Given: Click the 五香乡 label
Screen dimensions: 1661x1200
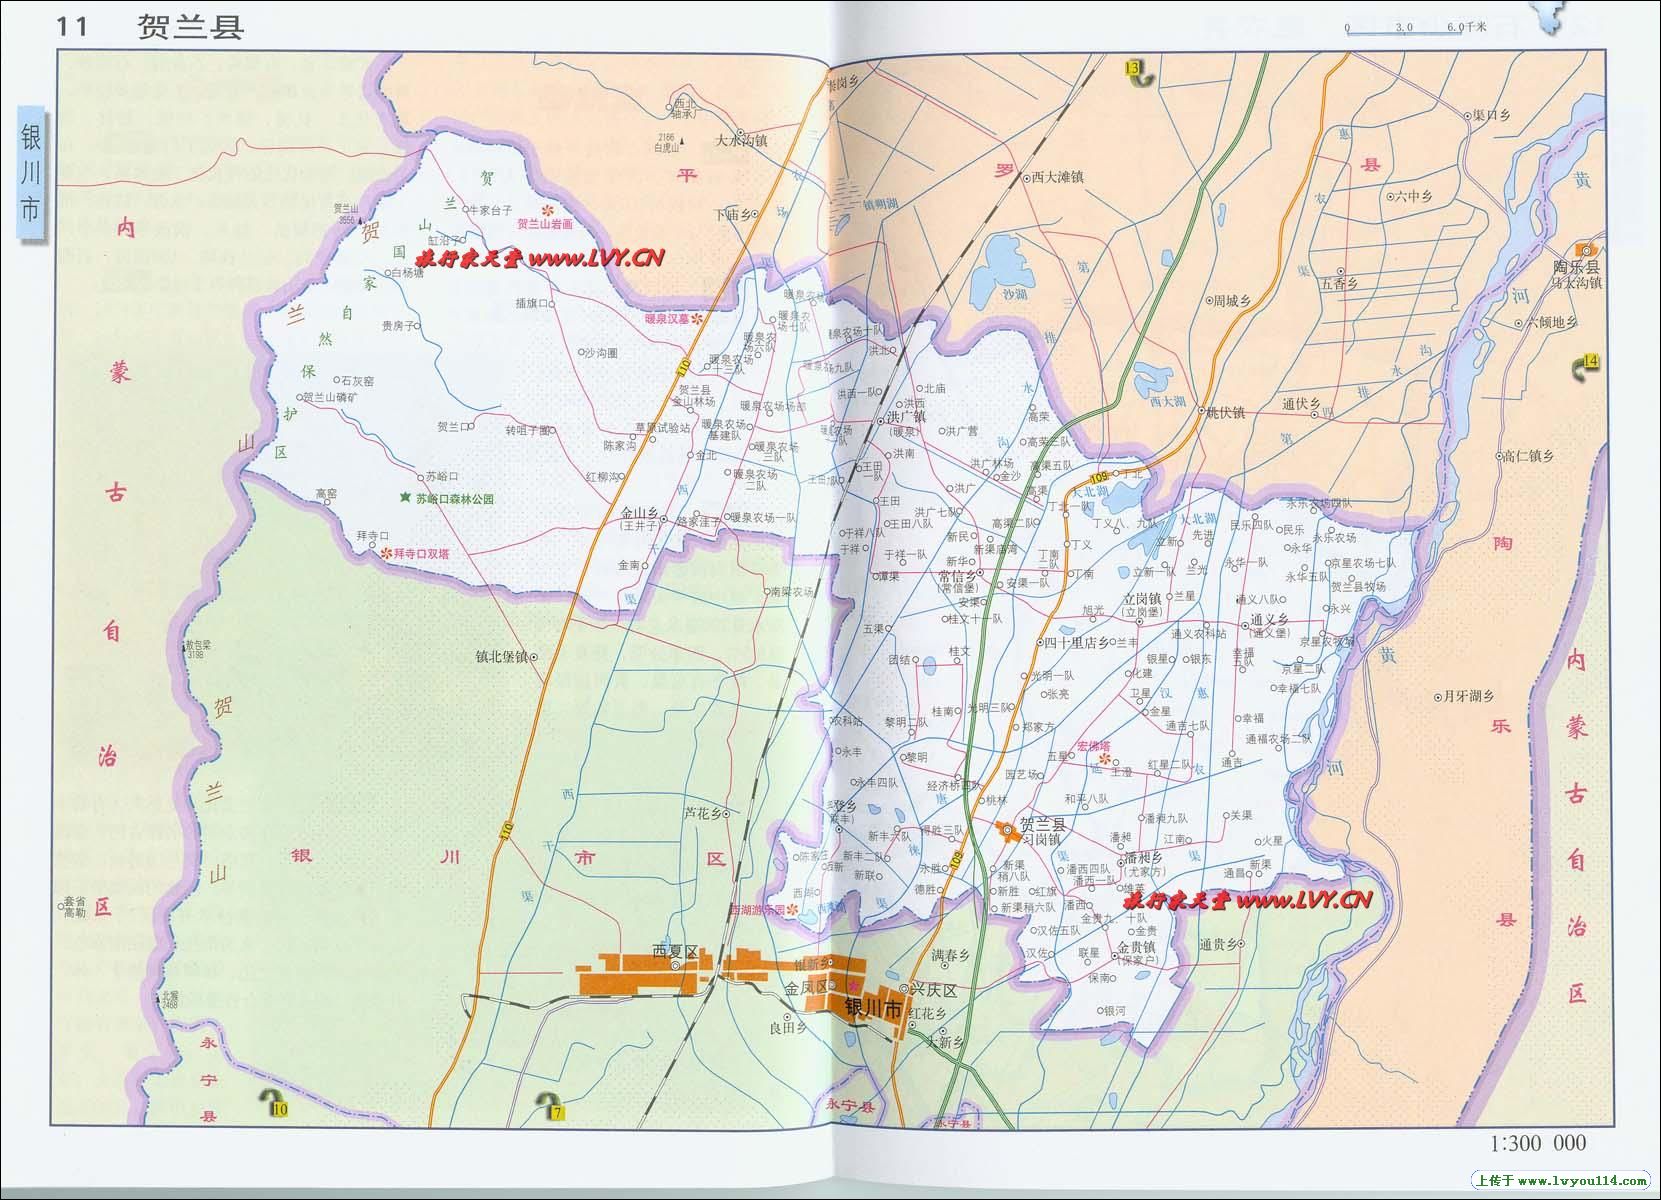Looking at the screenshot, I should coord(1339,283).
